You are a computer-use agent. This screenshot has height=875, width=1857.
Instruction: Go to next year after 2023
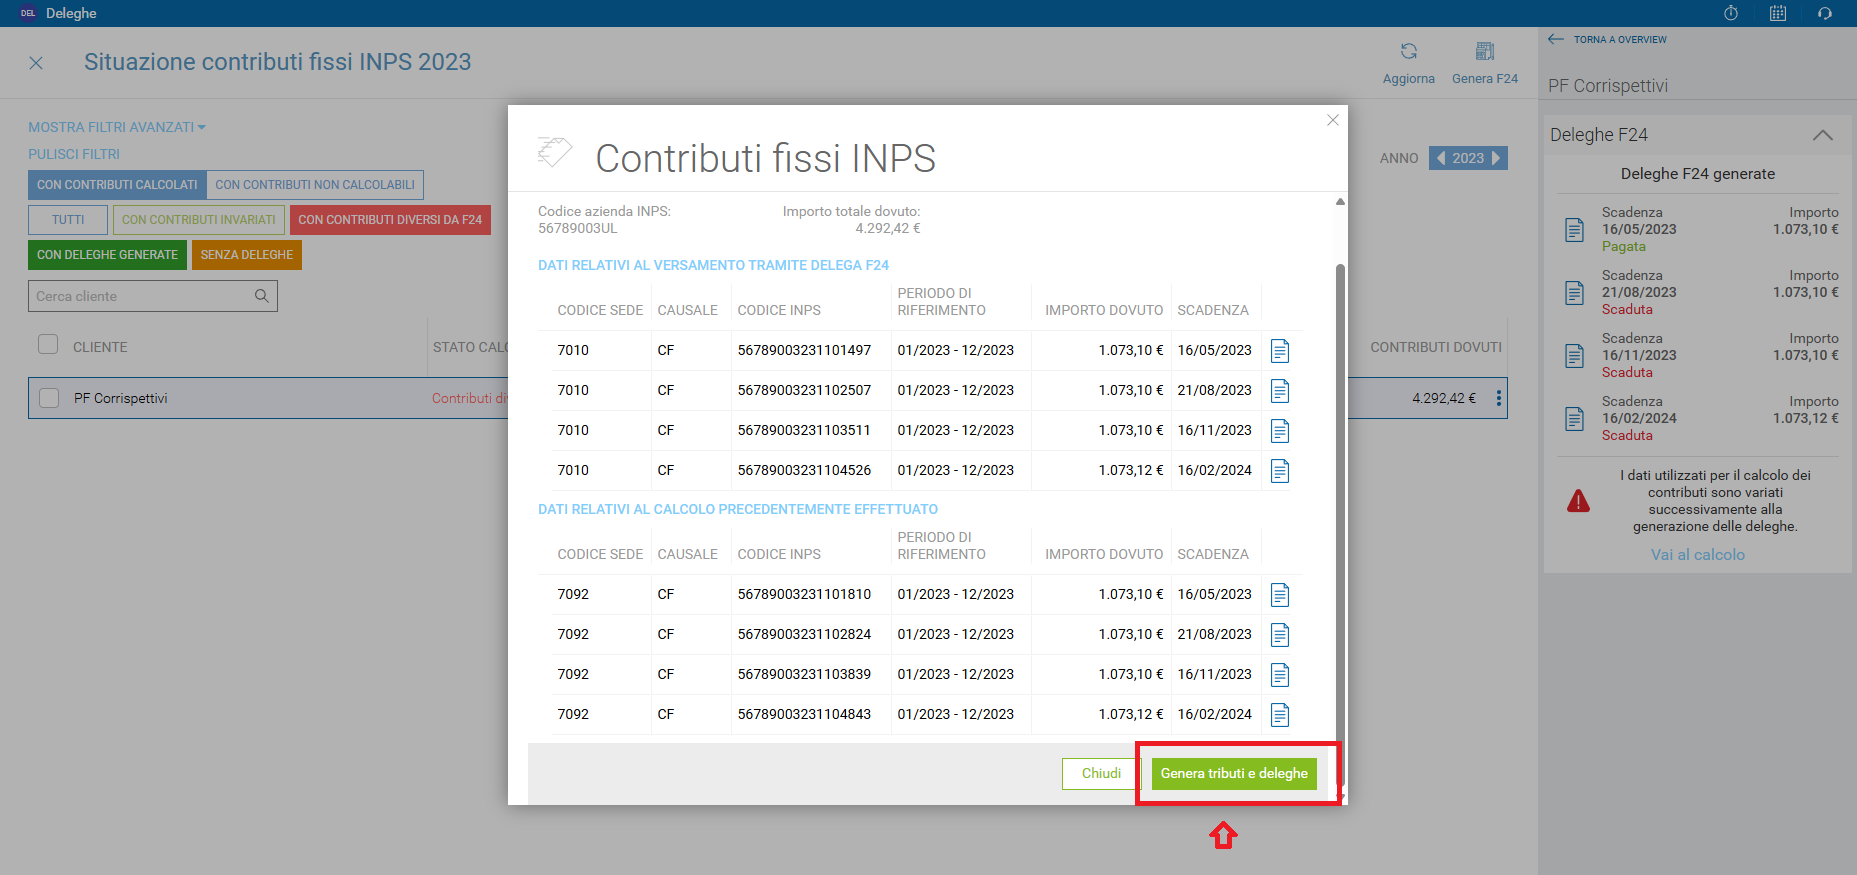pos(1496,158)
